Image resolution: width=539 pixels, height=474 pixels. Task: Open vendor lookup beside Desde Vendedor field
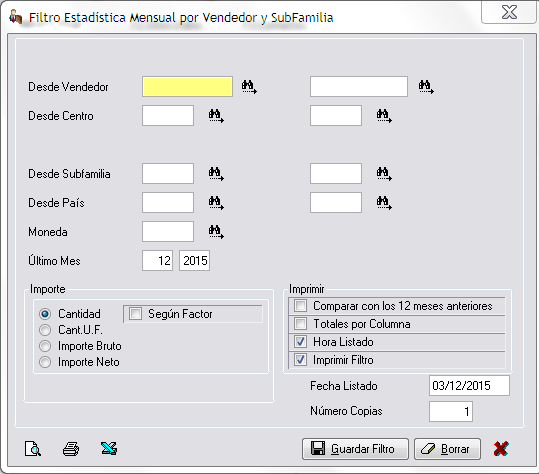point(249,87)
